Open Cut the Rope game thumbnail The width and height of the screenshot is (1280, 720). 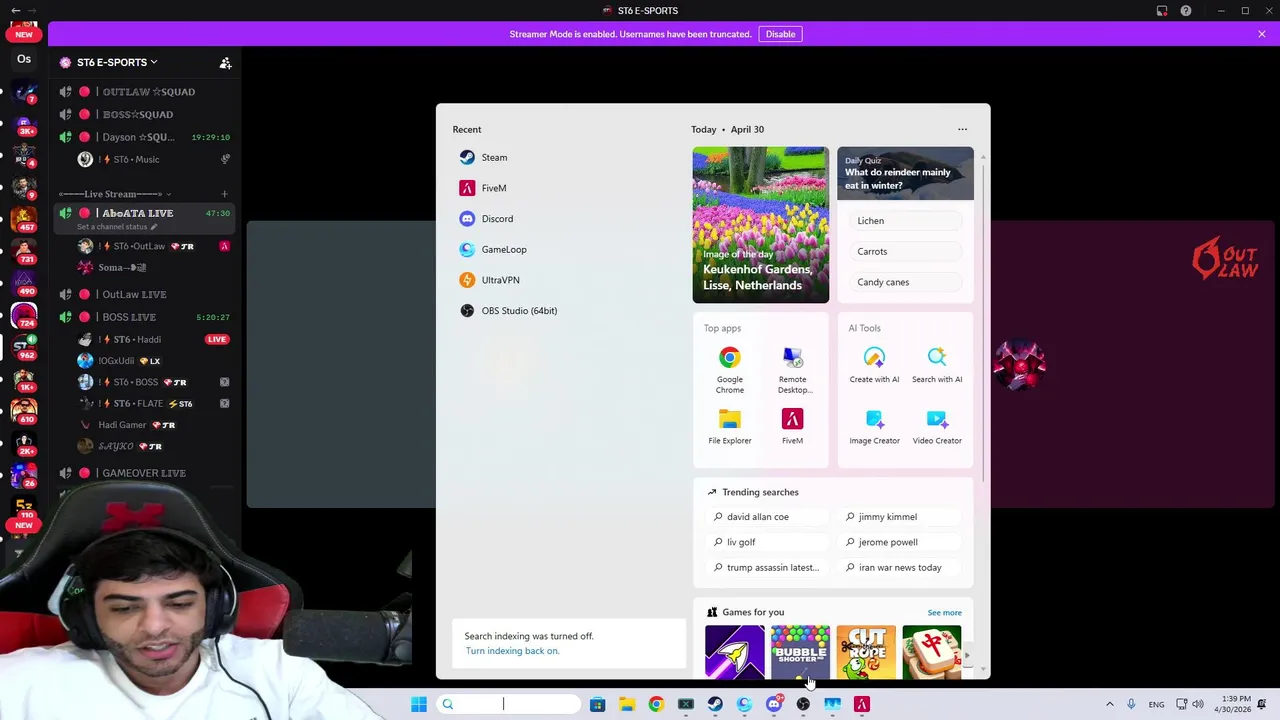pos(866,652)
